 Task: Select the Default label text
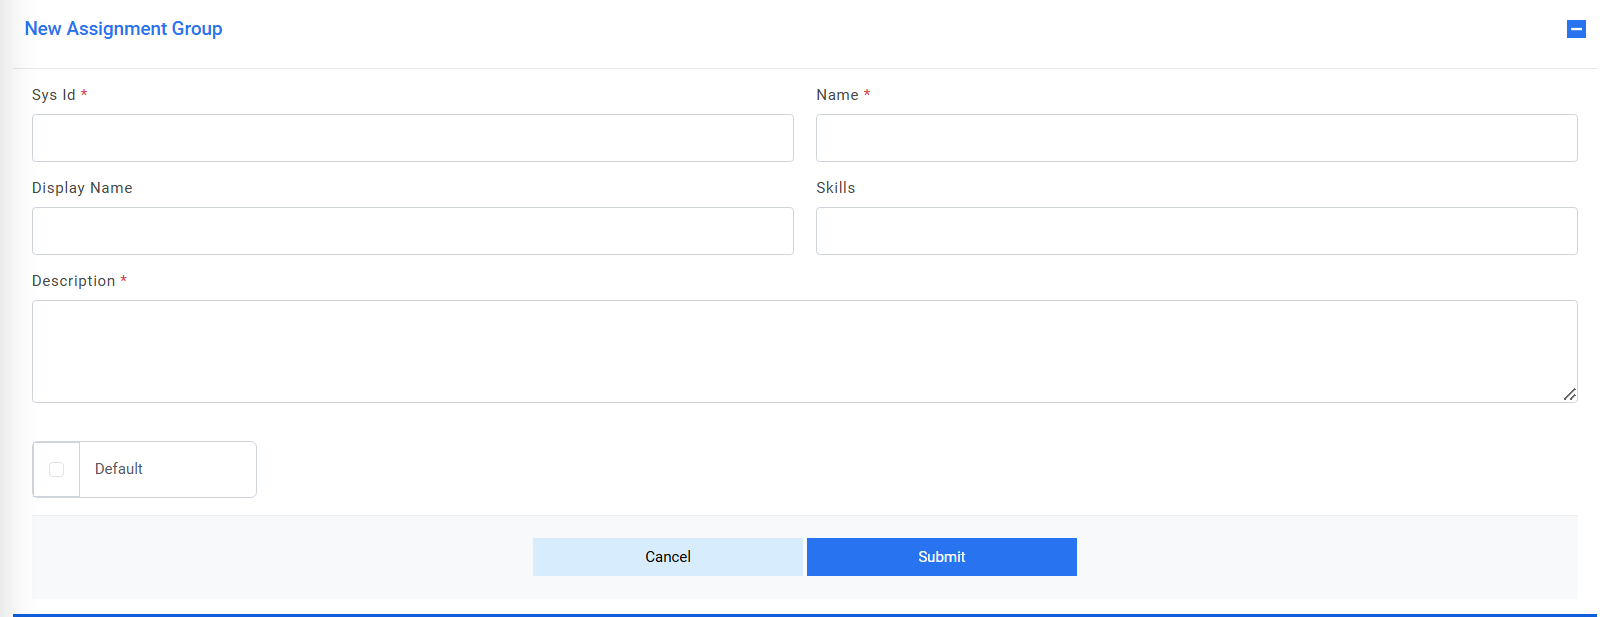point(118,469)
